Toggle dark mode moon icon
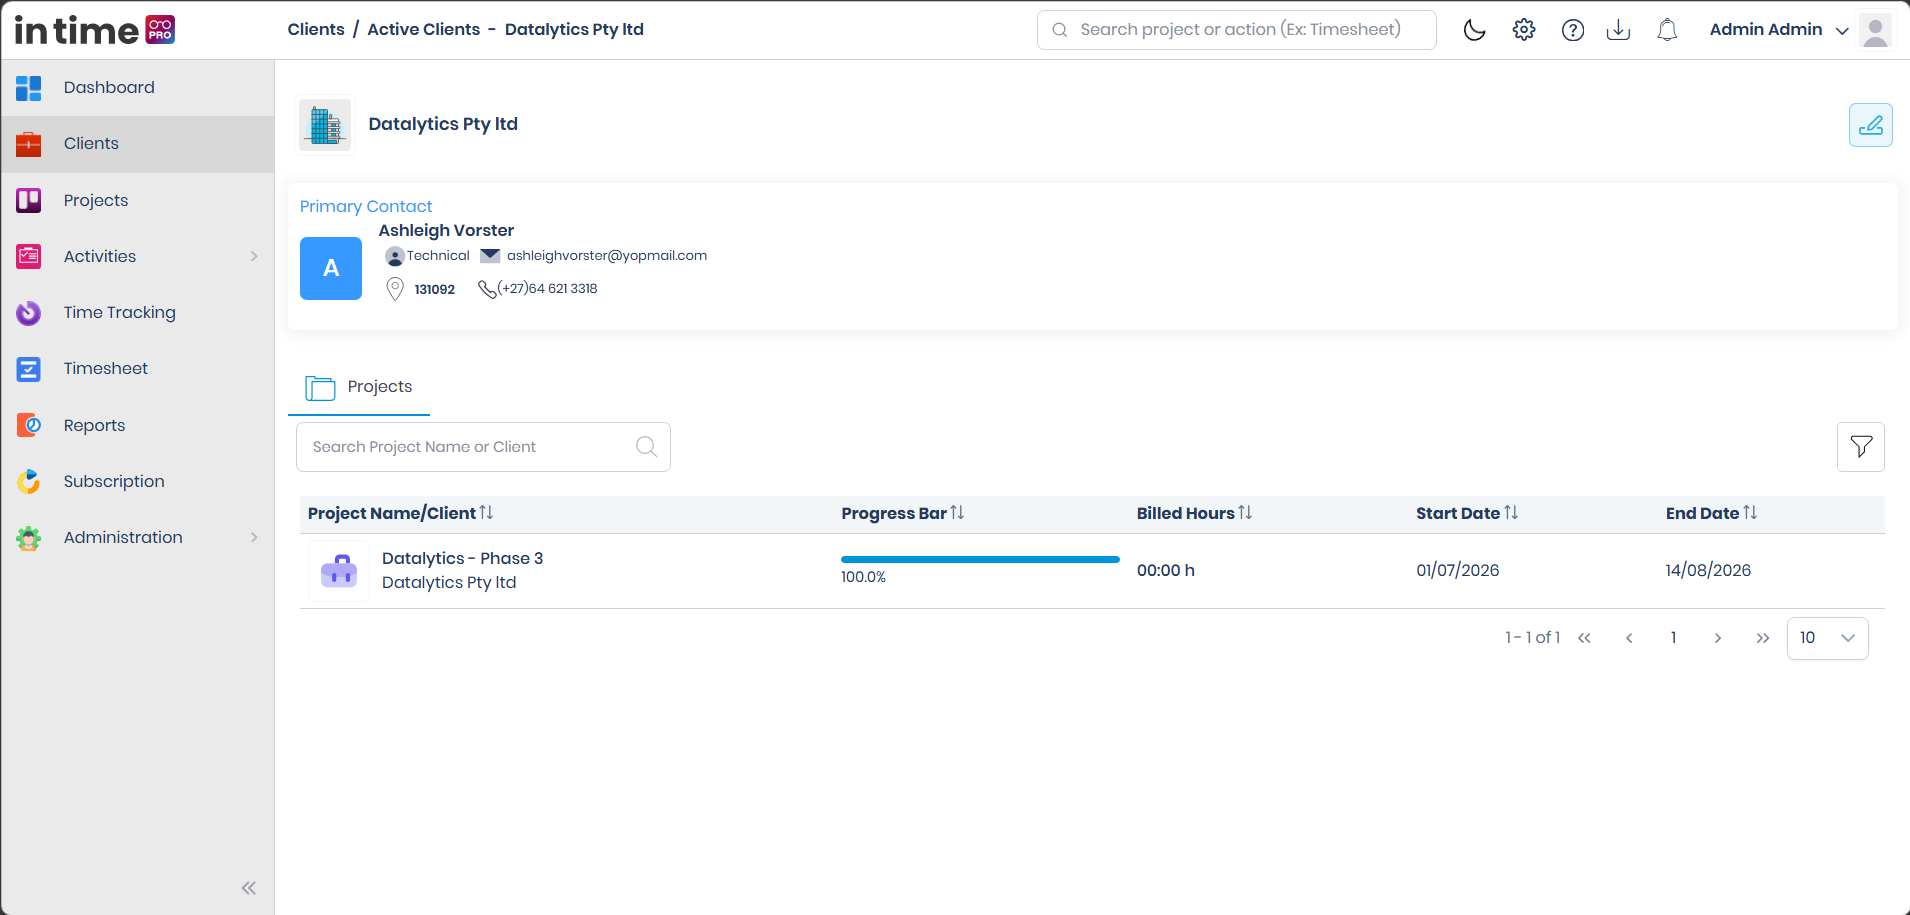This screenshot has width=1910, height=915. point(1474,30)
